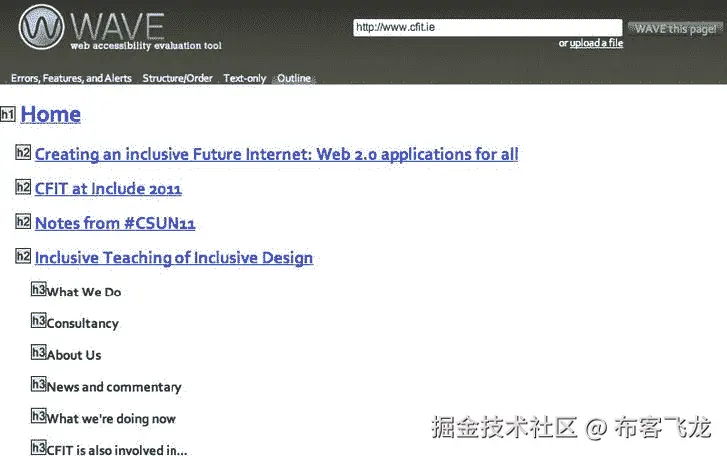Open the Home heading link

tap(51, 114)
